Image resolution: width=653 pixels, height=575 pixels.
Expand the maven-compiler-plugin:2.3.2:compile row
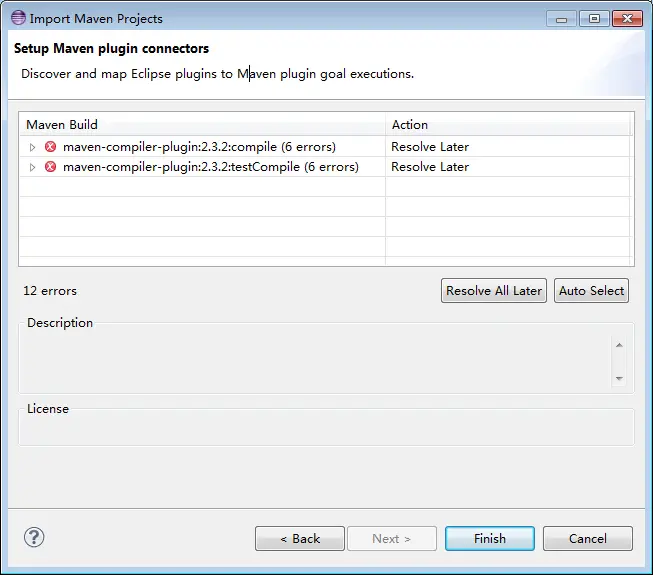click(x=32, y=147)
